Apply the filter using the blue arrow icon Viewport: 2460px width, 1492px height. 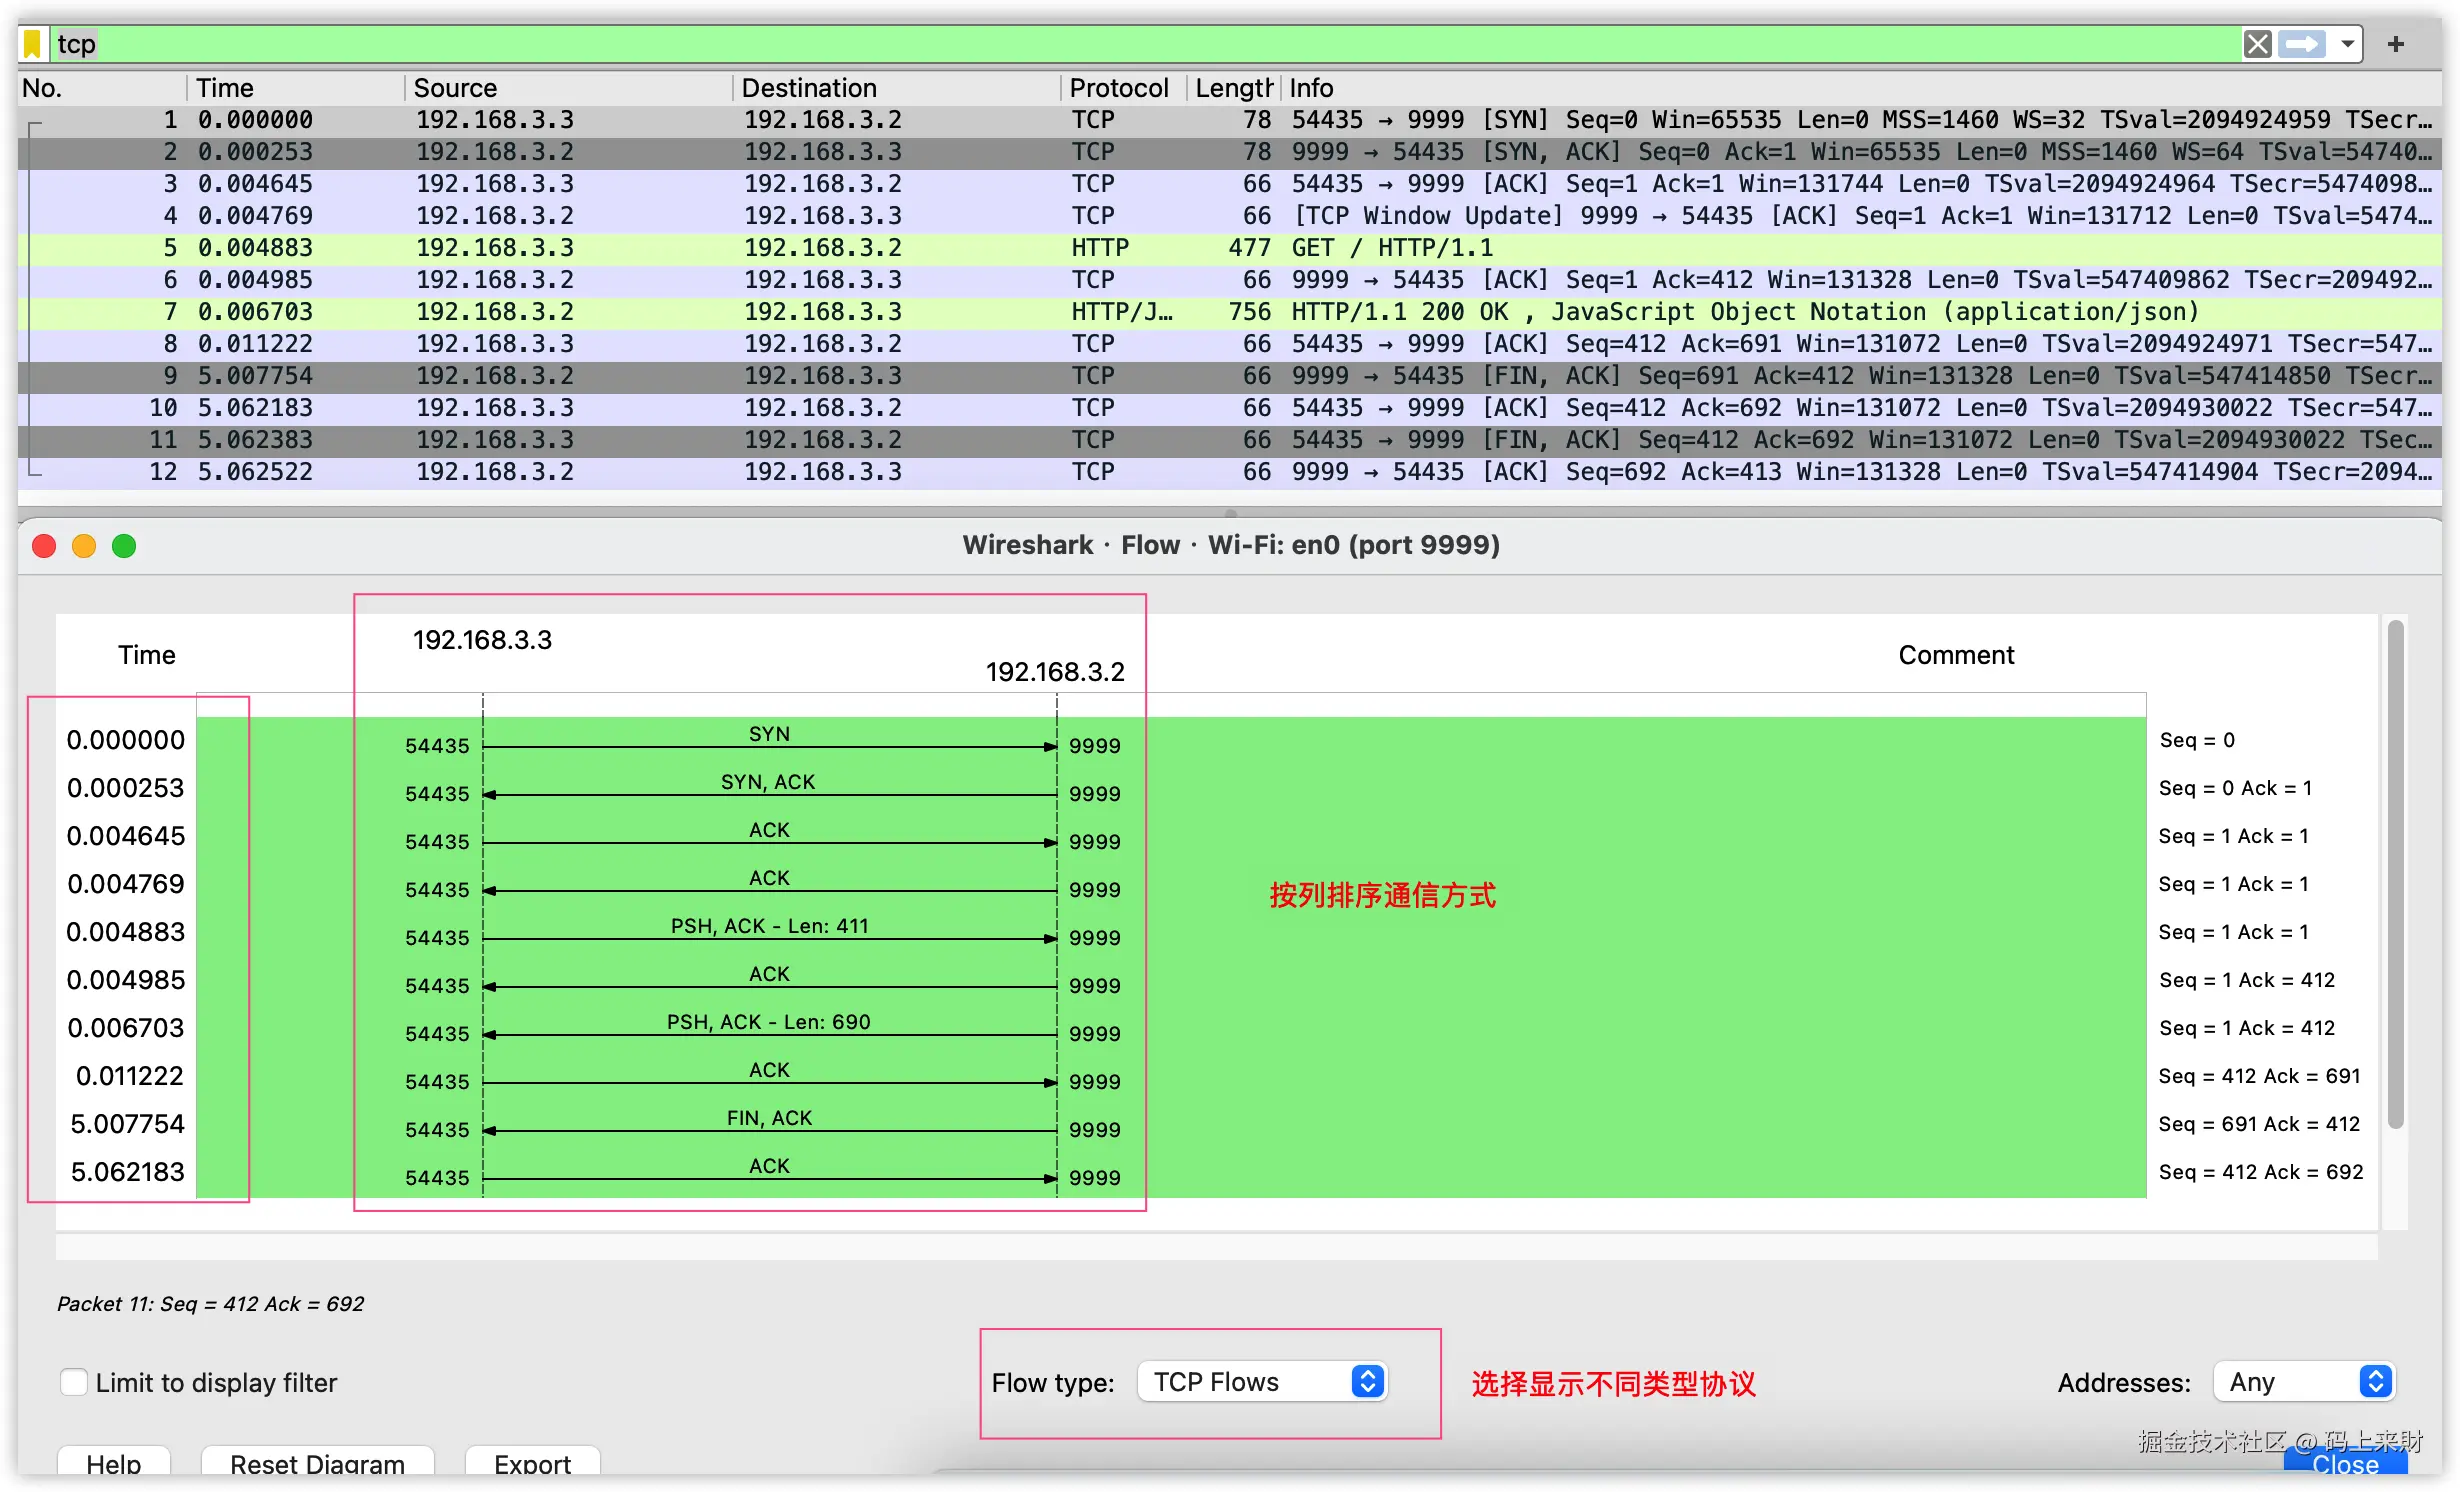coord(2301,43)
